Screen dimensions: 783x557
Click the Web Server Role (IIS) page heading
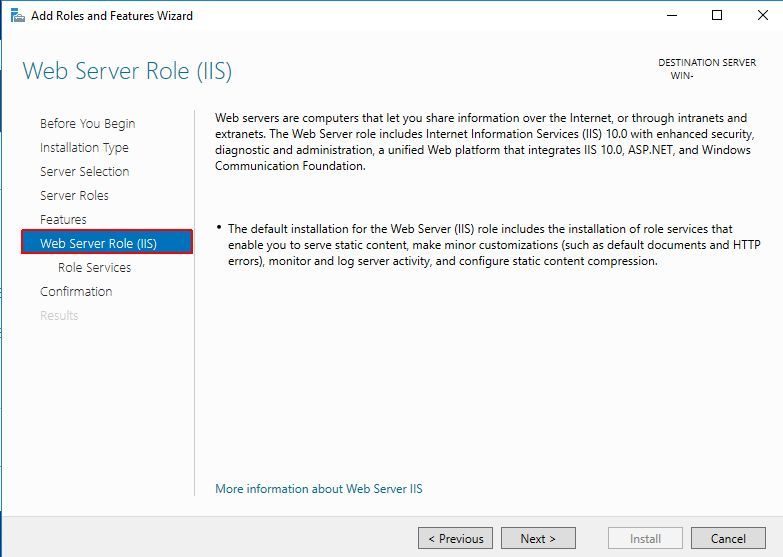click(x=127, y=72)
